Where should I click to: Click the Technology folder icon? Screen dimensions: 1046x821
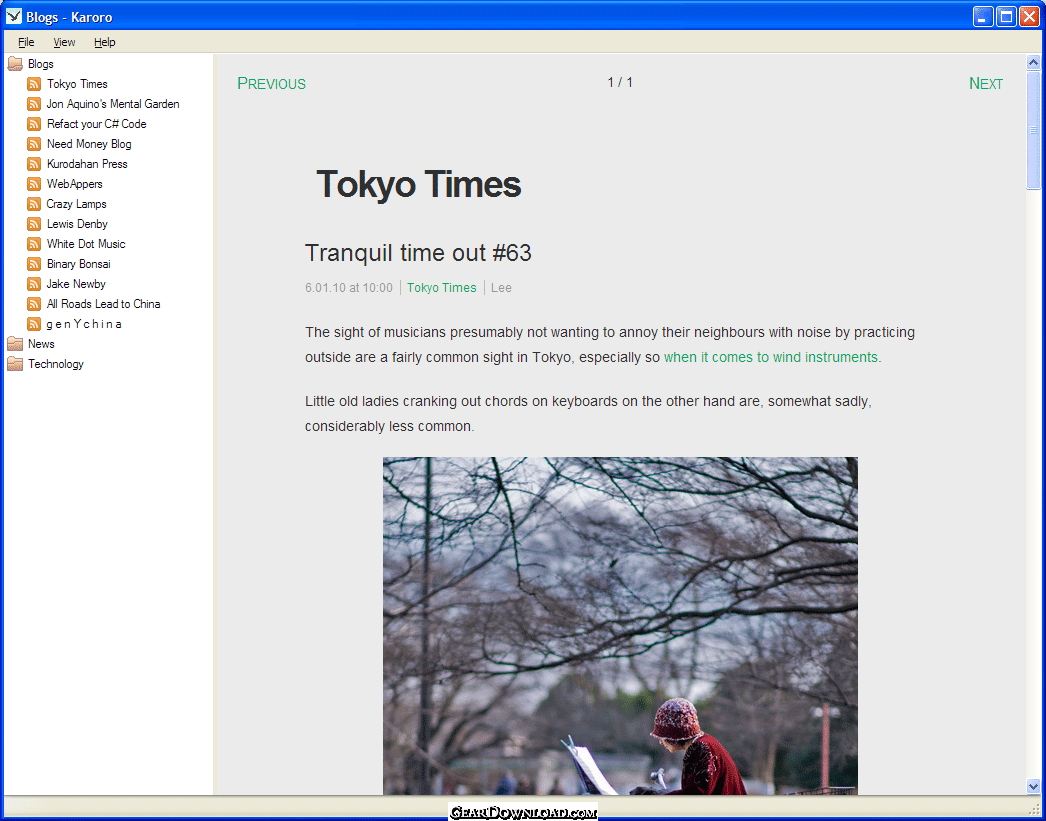click(15, 364)
